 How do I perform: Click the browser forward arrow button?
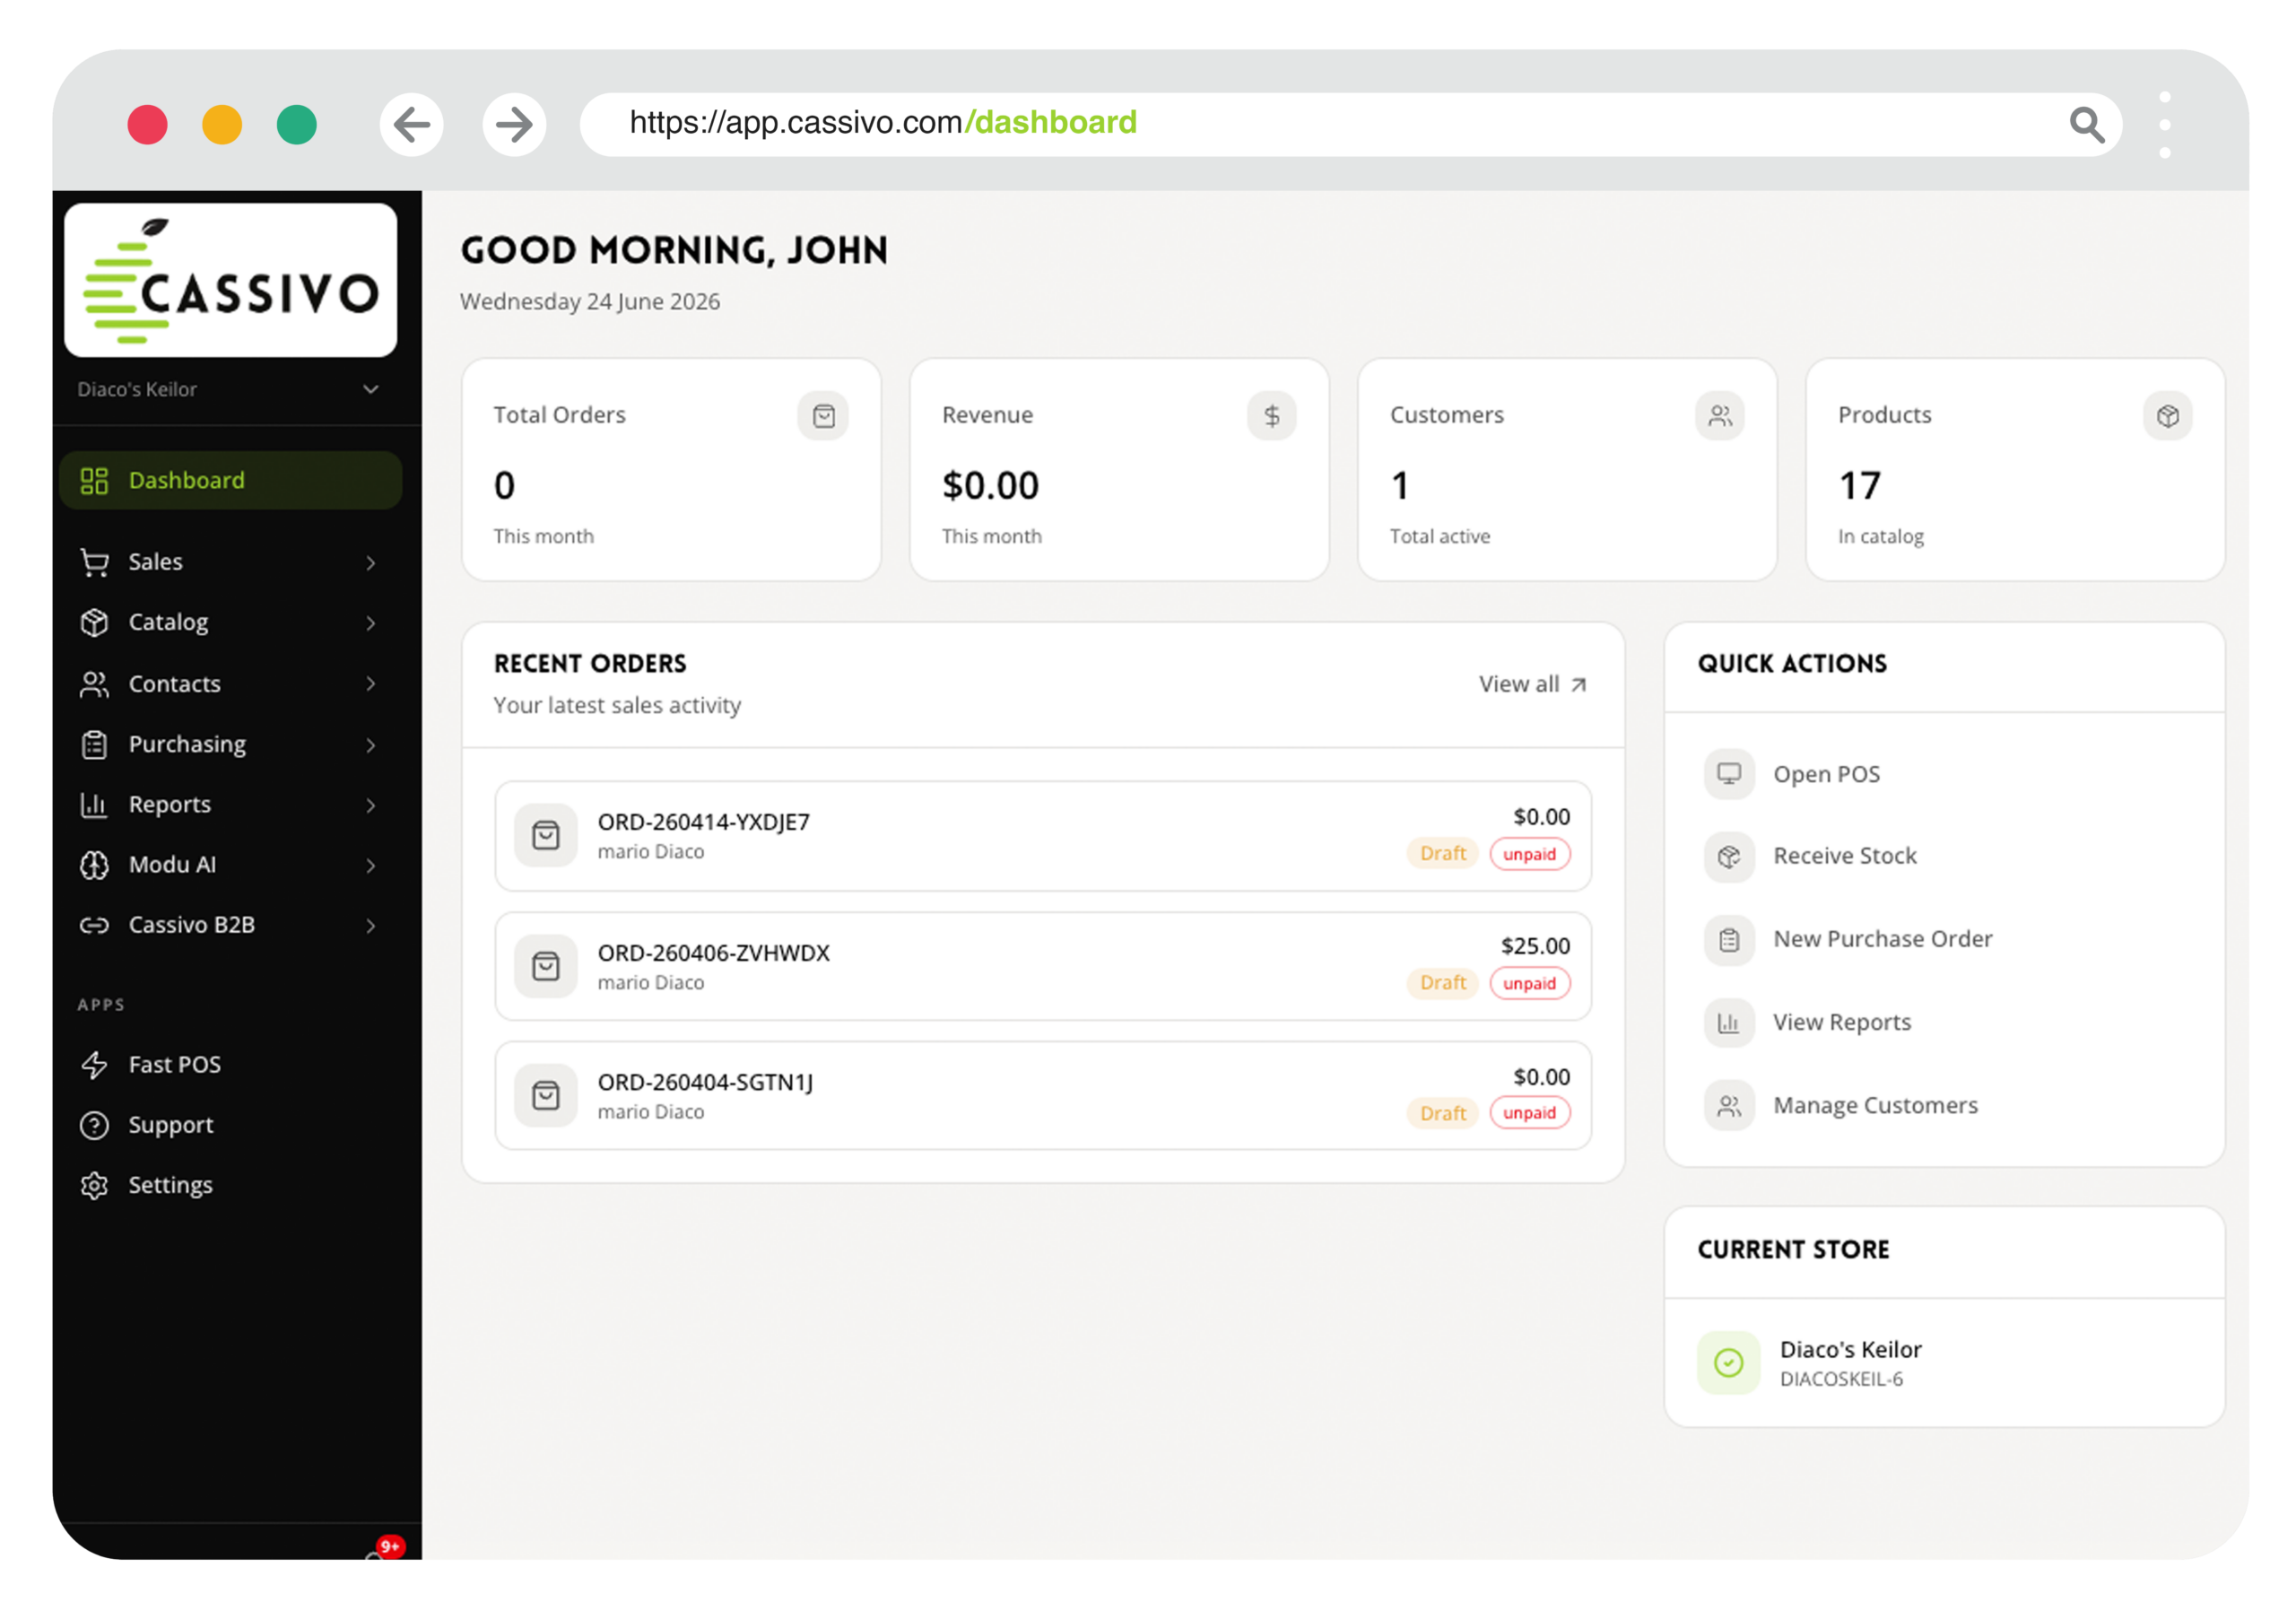click(x=514, y=125)
